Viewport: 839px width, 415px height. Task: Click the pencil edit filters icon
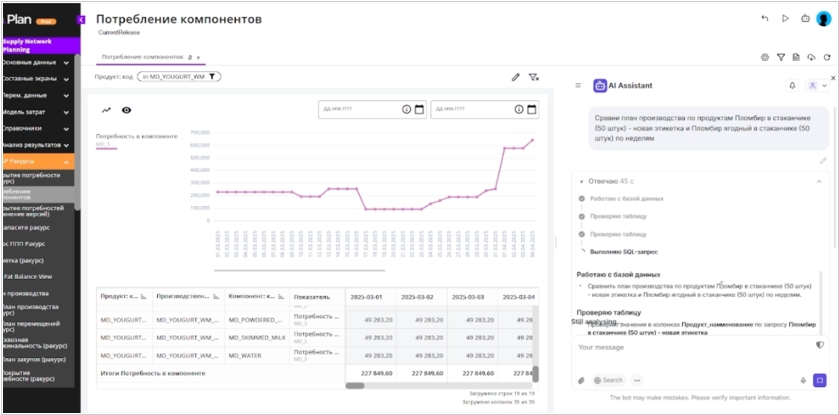click(515, 77)
